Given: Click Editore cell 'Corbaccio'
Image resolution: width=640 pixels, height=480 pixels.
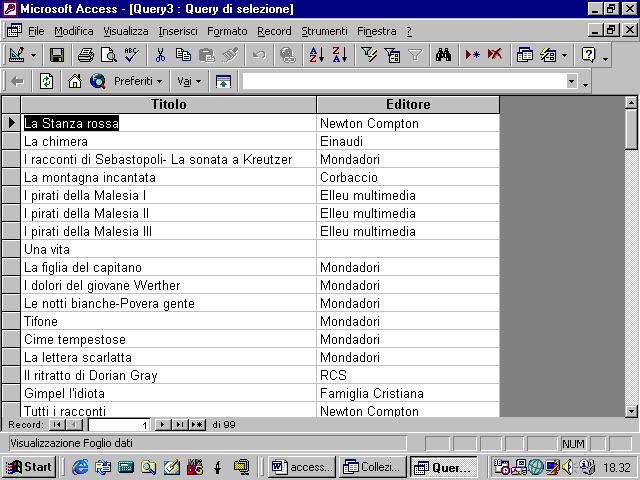Looking at the screenshot, I should point(408,177).
